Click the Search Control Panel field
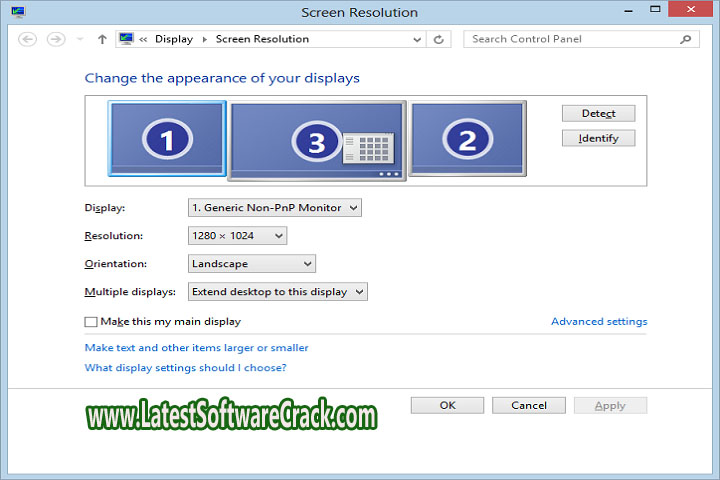The height and width of the screenshot is (480, 720). point(570,39)
